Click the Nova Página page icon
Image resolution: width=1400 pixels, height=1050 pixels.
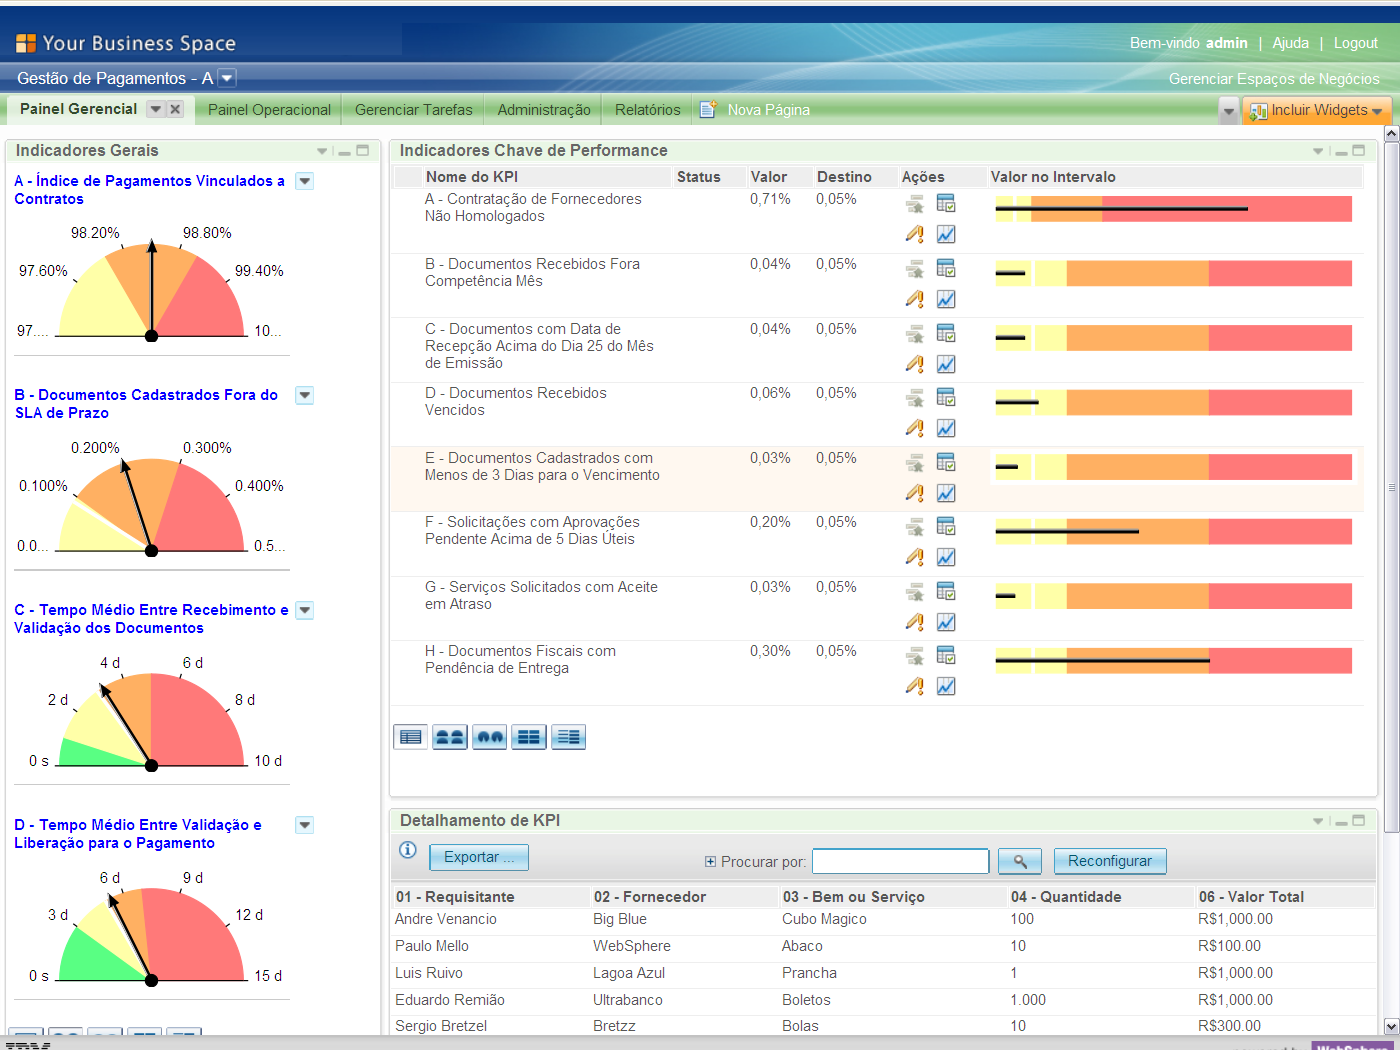[708, 109]
